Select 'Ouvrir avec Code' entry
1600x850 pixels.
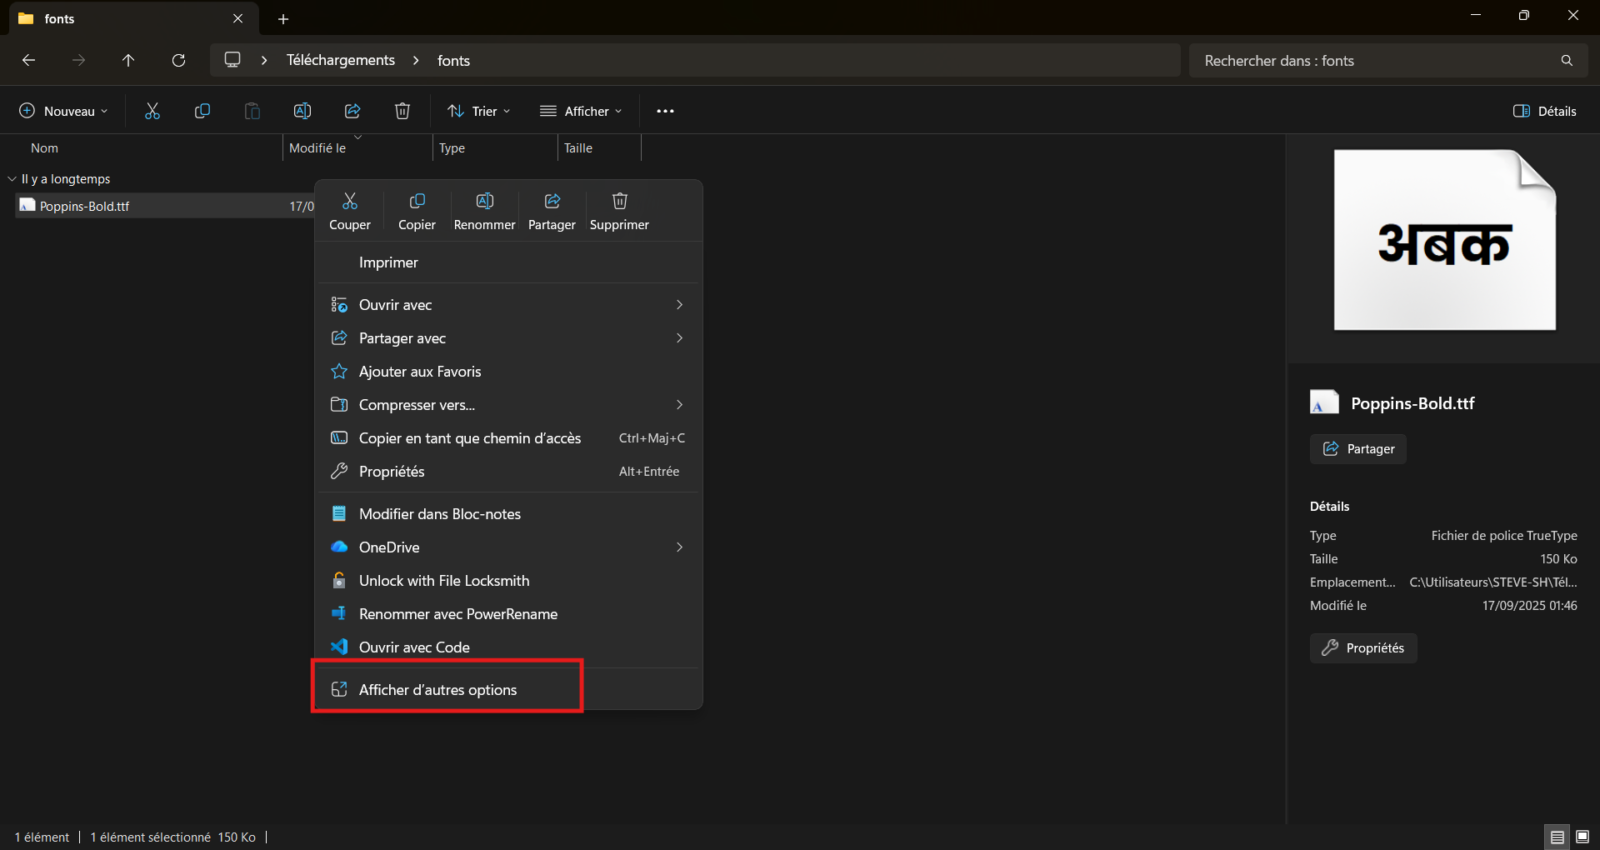tap(508, 647)
